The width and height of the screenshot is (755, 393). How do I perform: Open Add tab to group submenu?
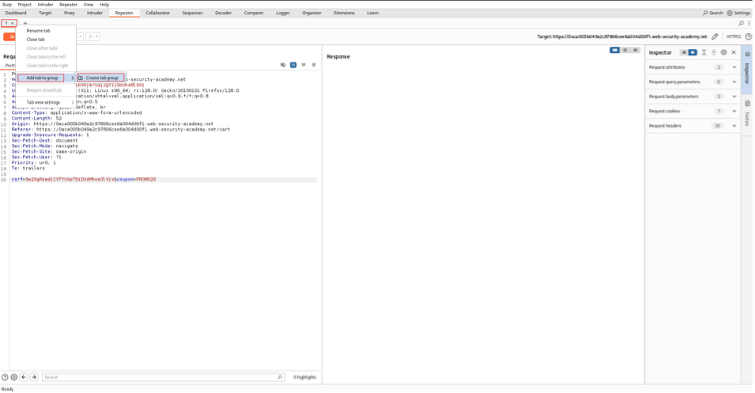point(46,78)
